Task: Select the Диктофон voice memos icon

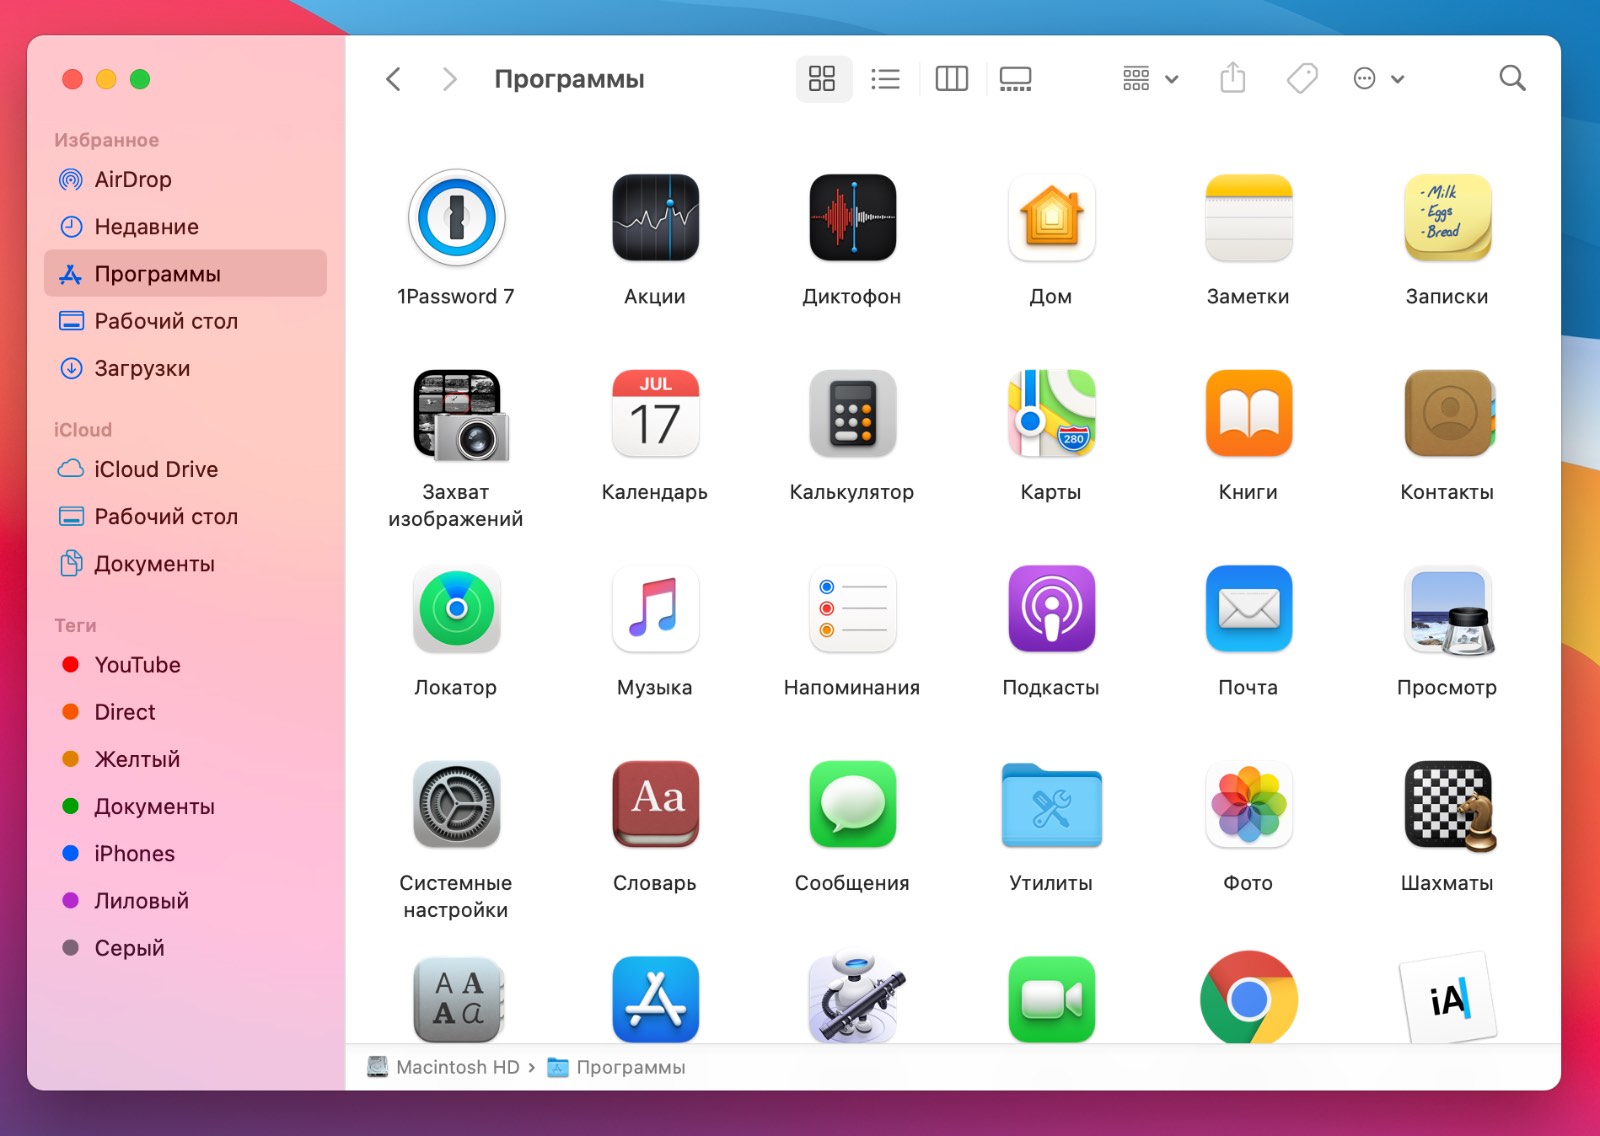Action: coord(852,218)
